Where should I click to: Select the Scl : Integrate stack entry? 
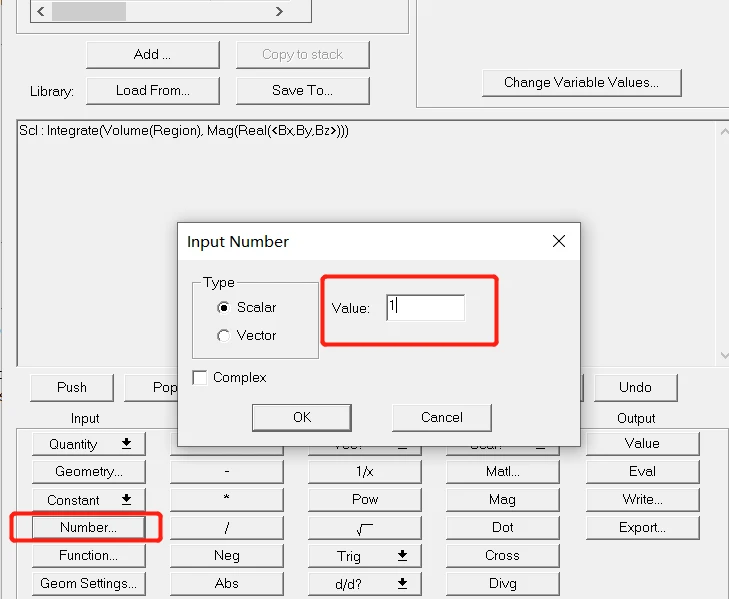(184, 131)
